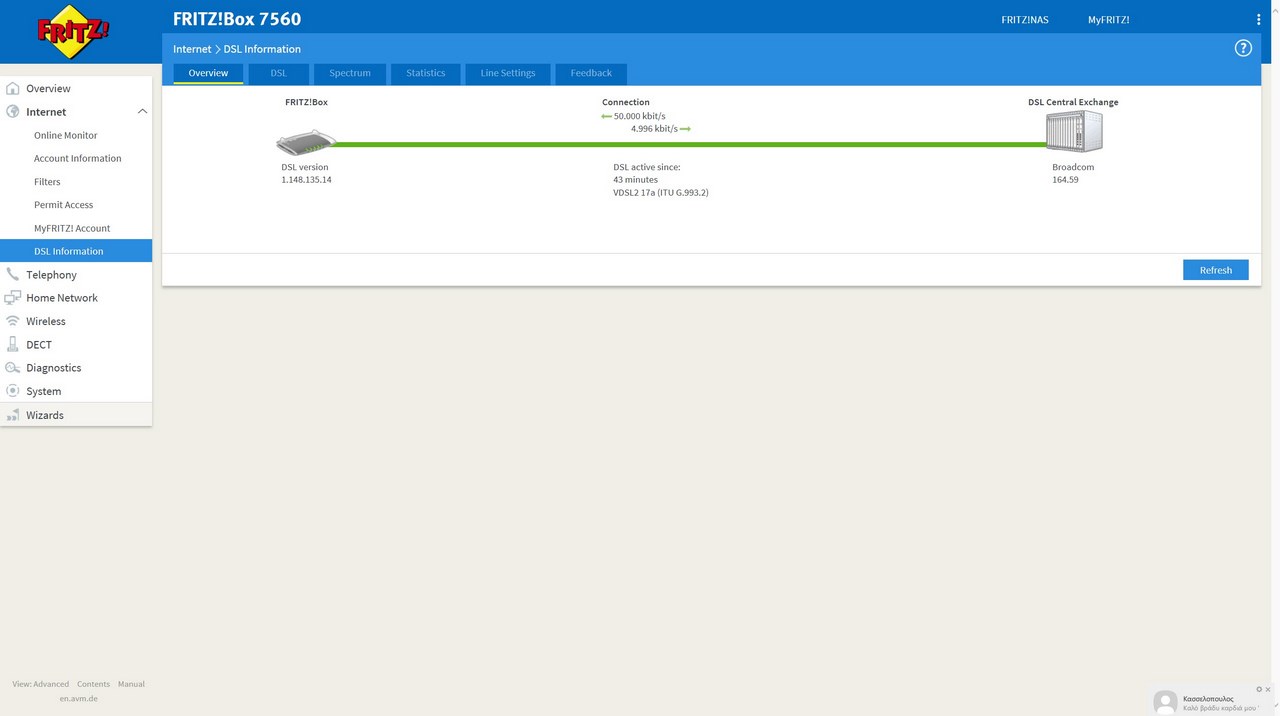Click the 4.996 kbit/s upstream value
Viewport: 1280px width, 716px height.
[654, 128]
